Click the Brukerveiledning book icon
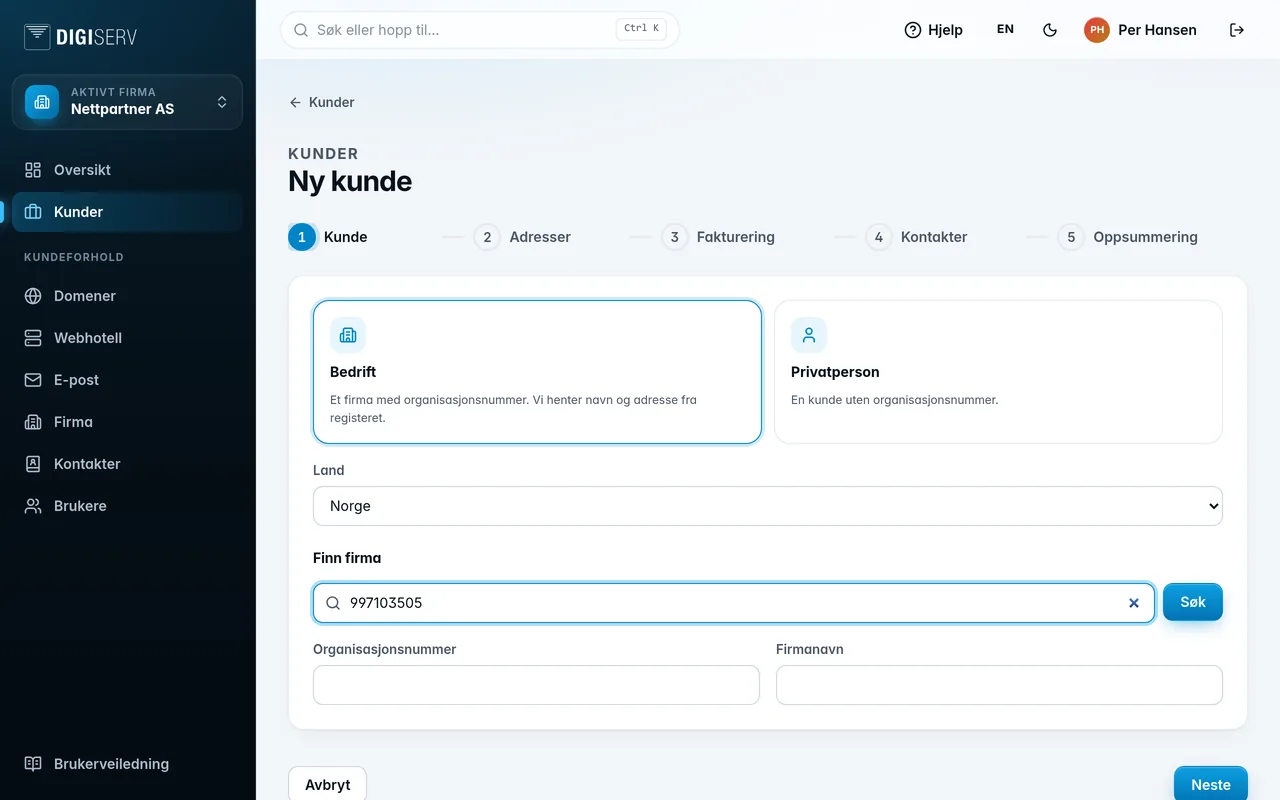 click(33, 764)
